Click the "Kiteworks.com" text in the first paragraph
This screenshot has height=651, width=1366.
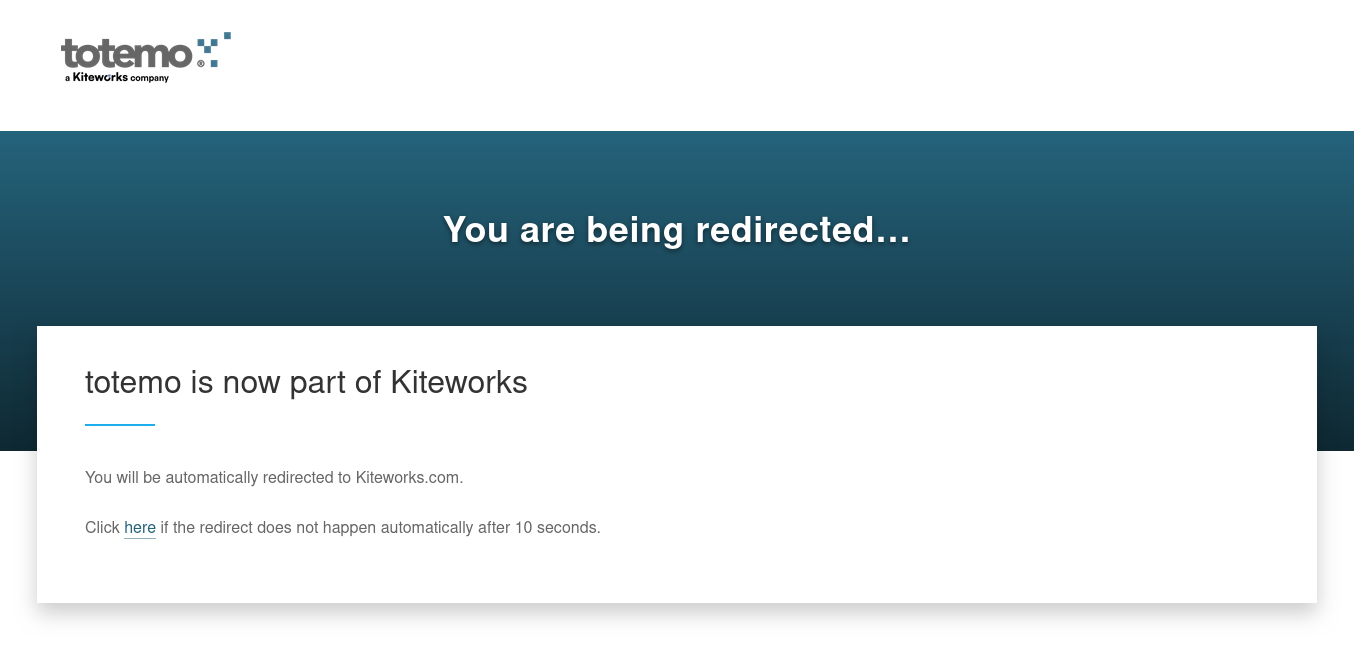point(409,477)
